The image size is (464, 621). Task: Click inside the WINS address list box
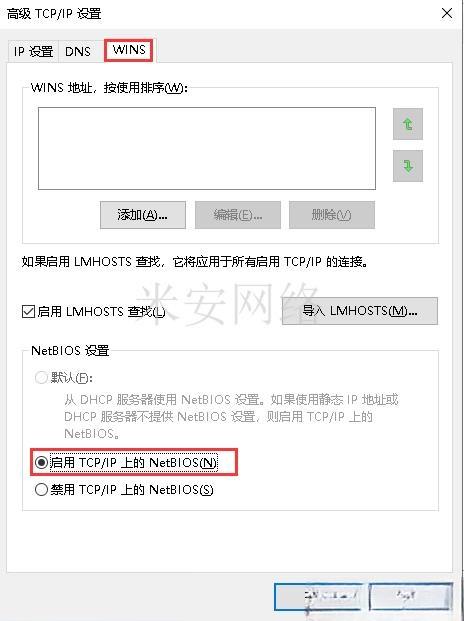point(207,149)
